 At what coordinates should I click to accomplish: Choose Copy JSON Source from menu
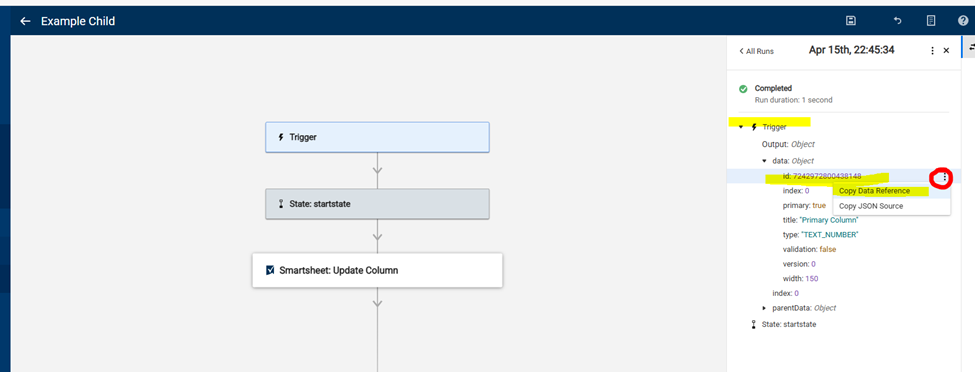(x=871, y=206)
